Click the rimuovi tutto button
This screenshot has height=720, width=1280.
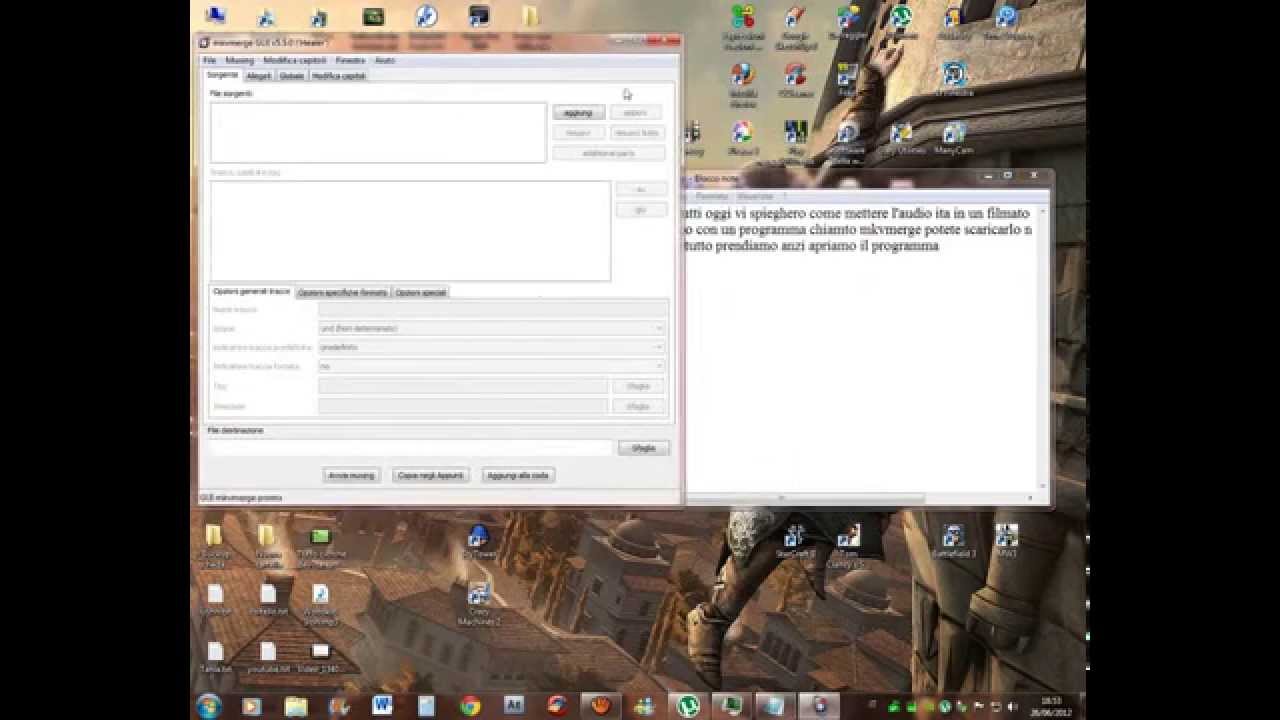pyautogui.click(x=636, y=133)
